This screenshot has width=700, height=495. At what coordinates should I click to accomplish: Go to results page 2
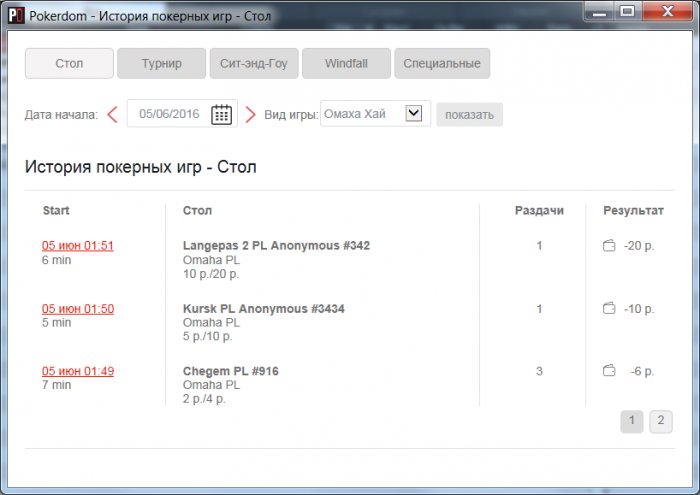661,421
